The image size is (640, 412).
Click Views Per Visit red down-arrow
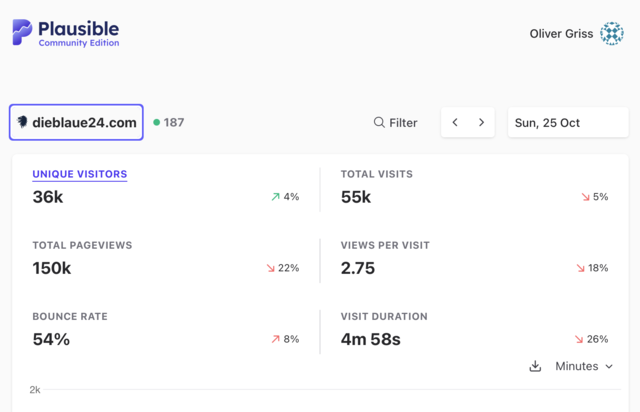(580, 268)
